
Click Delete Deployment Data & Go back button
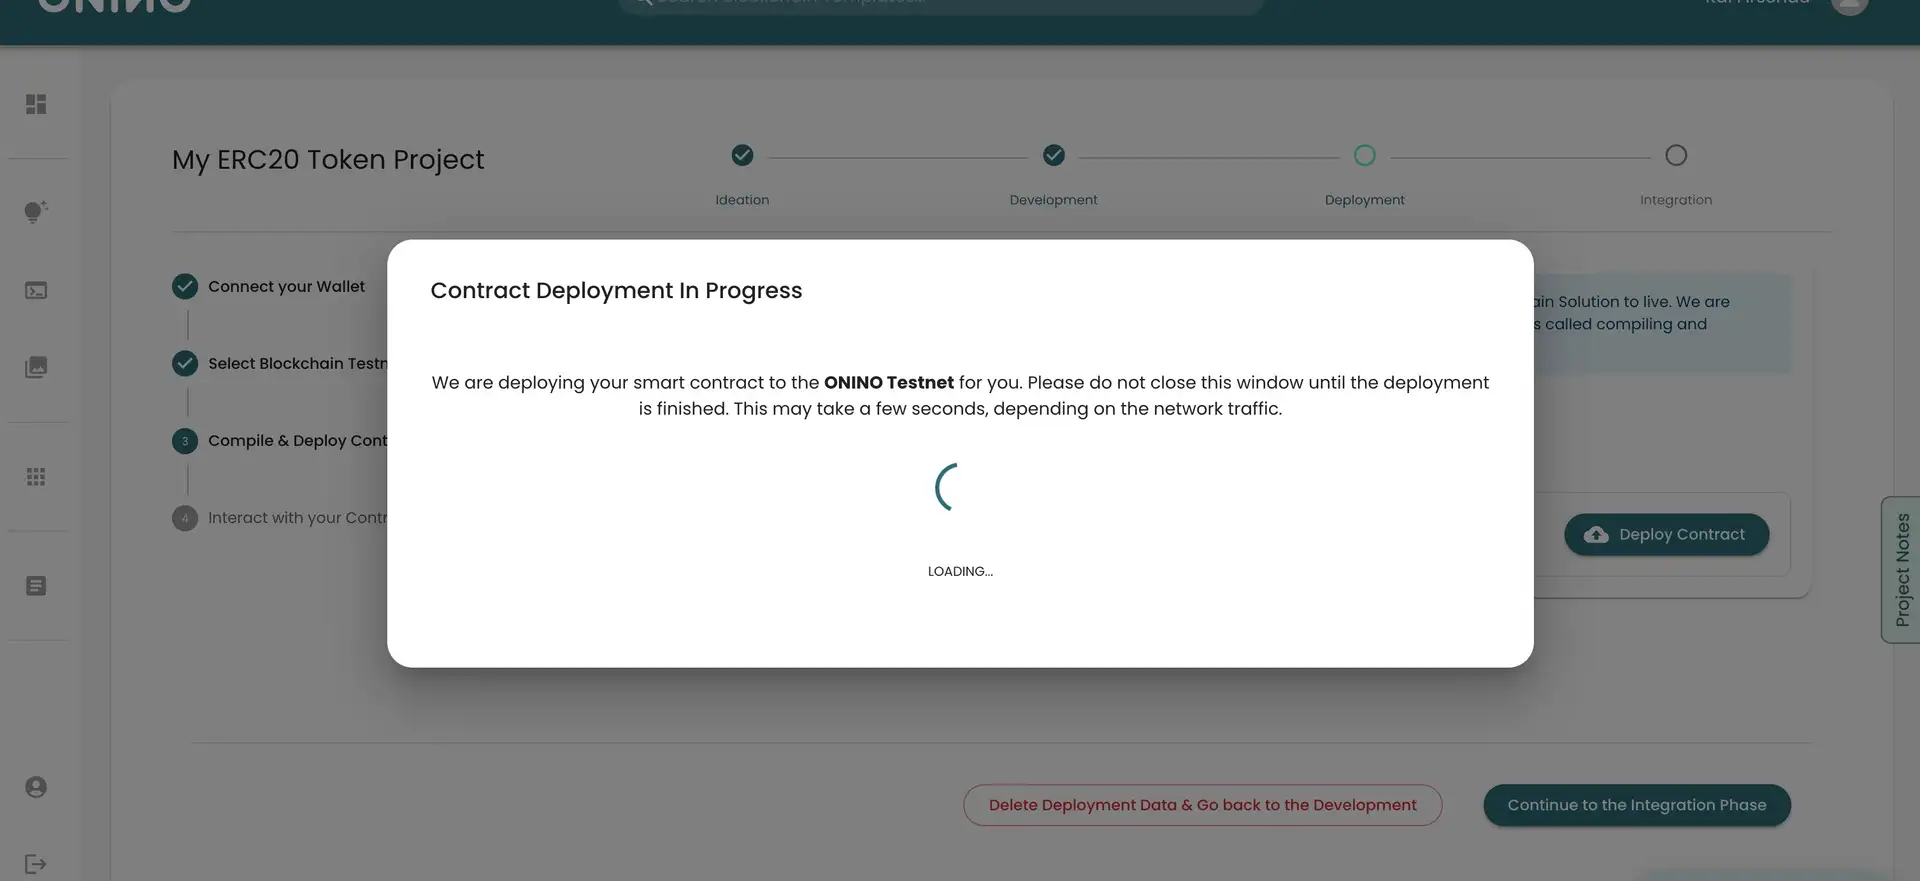pyautogui.click(x=1202, y=805)
